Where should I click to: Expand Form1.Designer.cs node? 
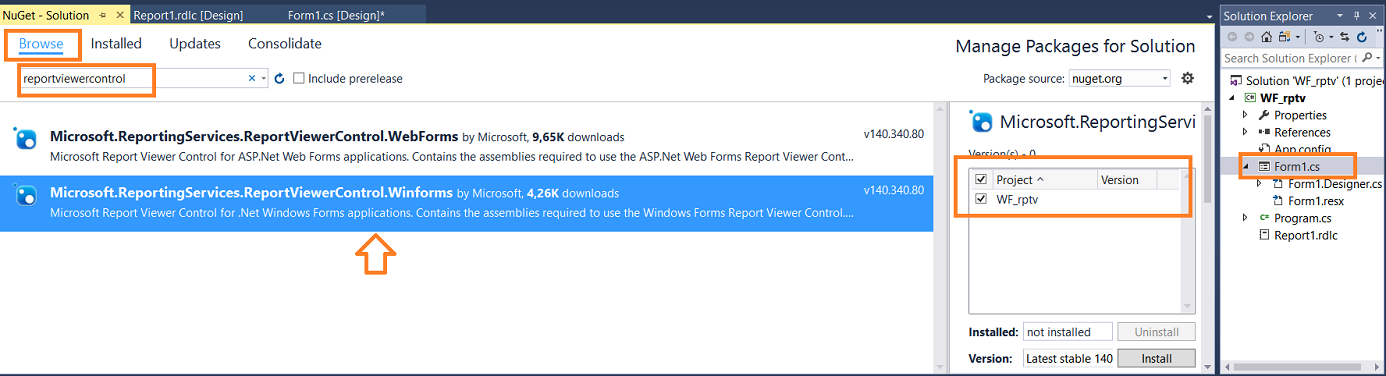coord(1259,184)
